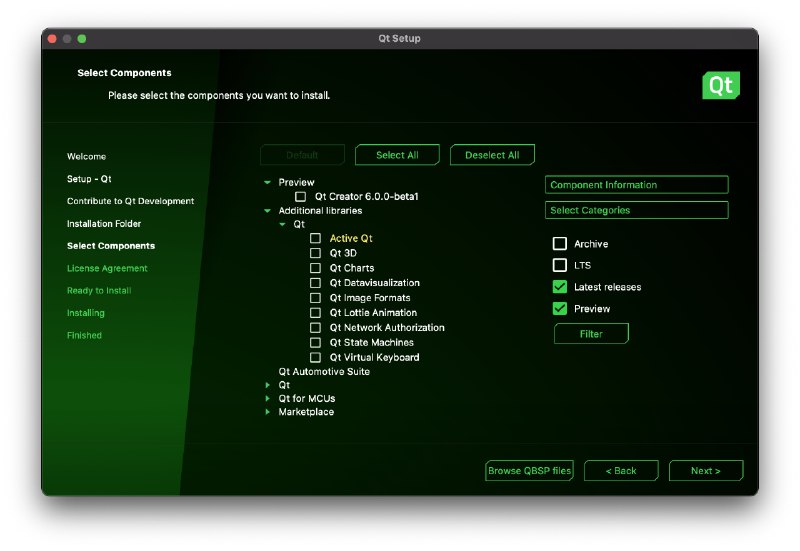Open Browse QBSP files
This screenshot has height=551, width=800.
pos(529,470)
